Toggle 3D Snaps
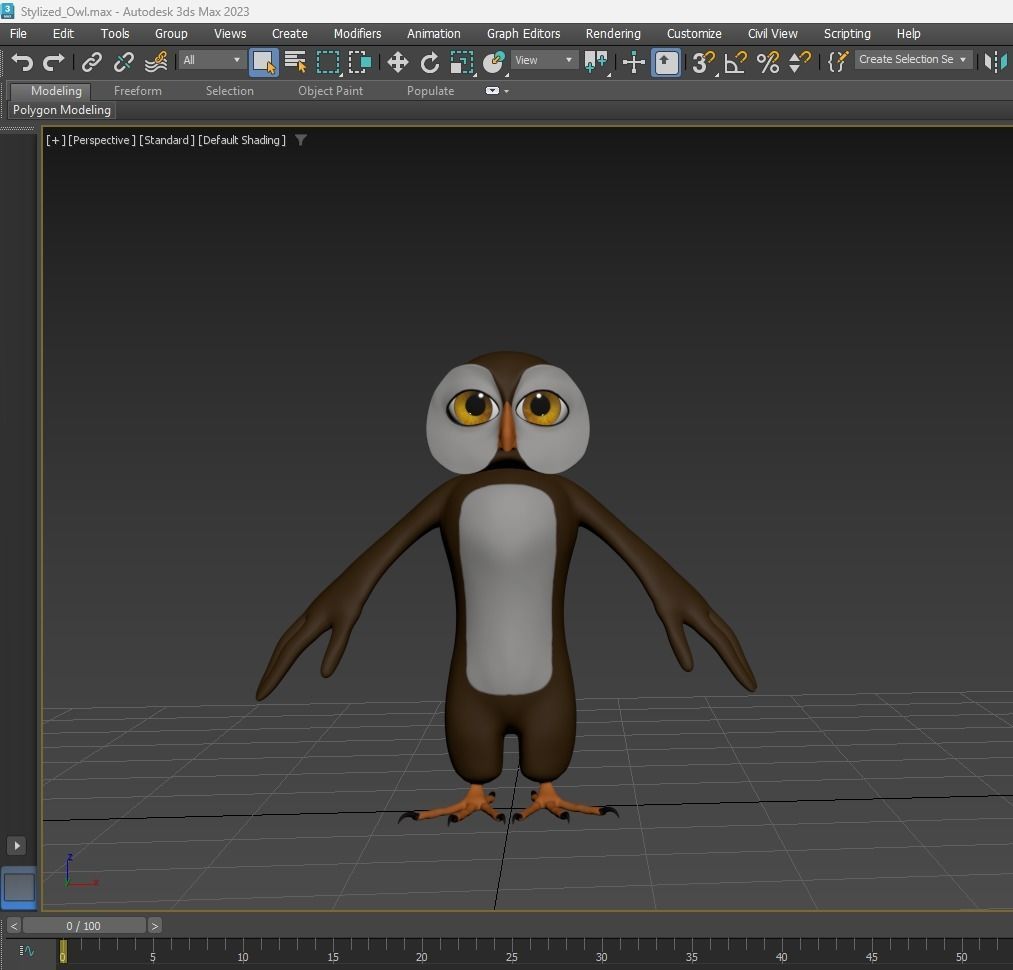 704,62
